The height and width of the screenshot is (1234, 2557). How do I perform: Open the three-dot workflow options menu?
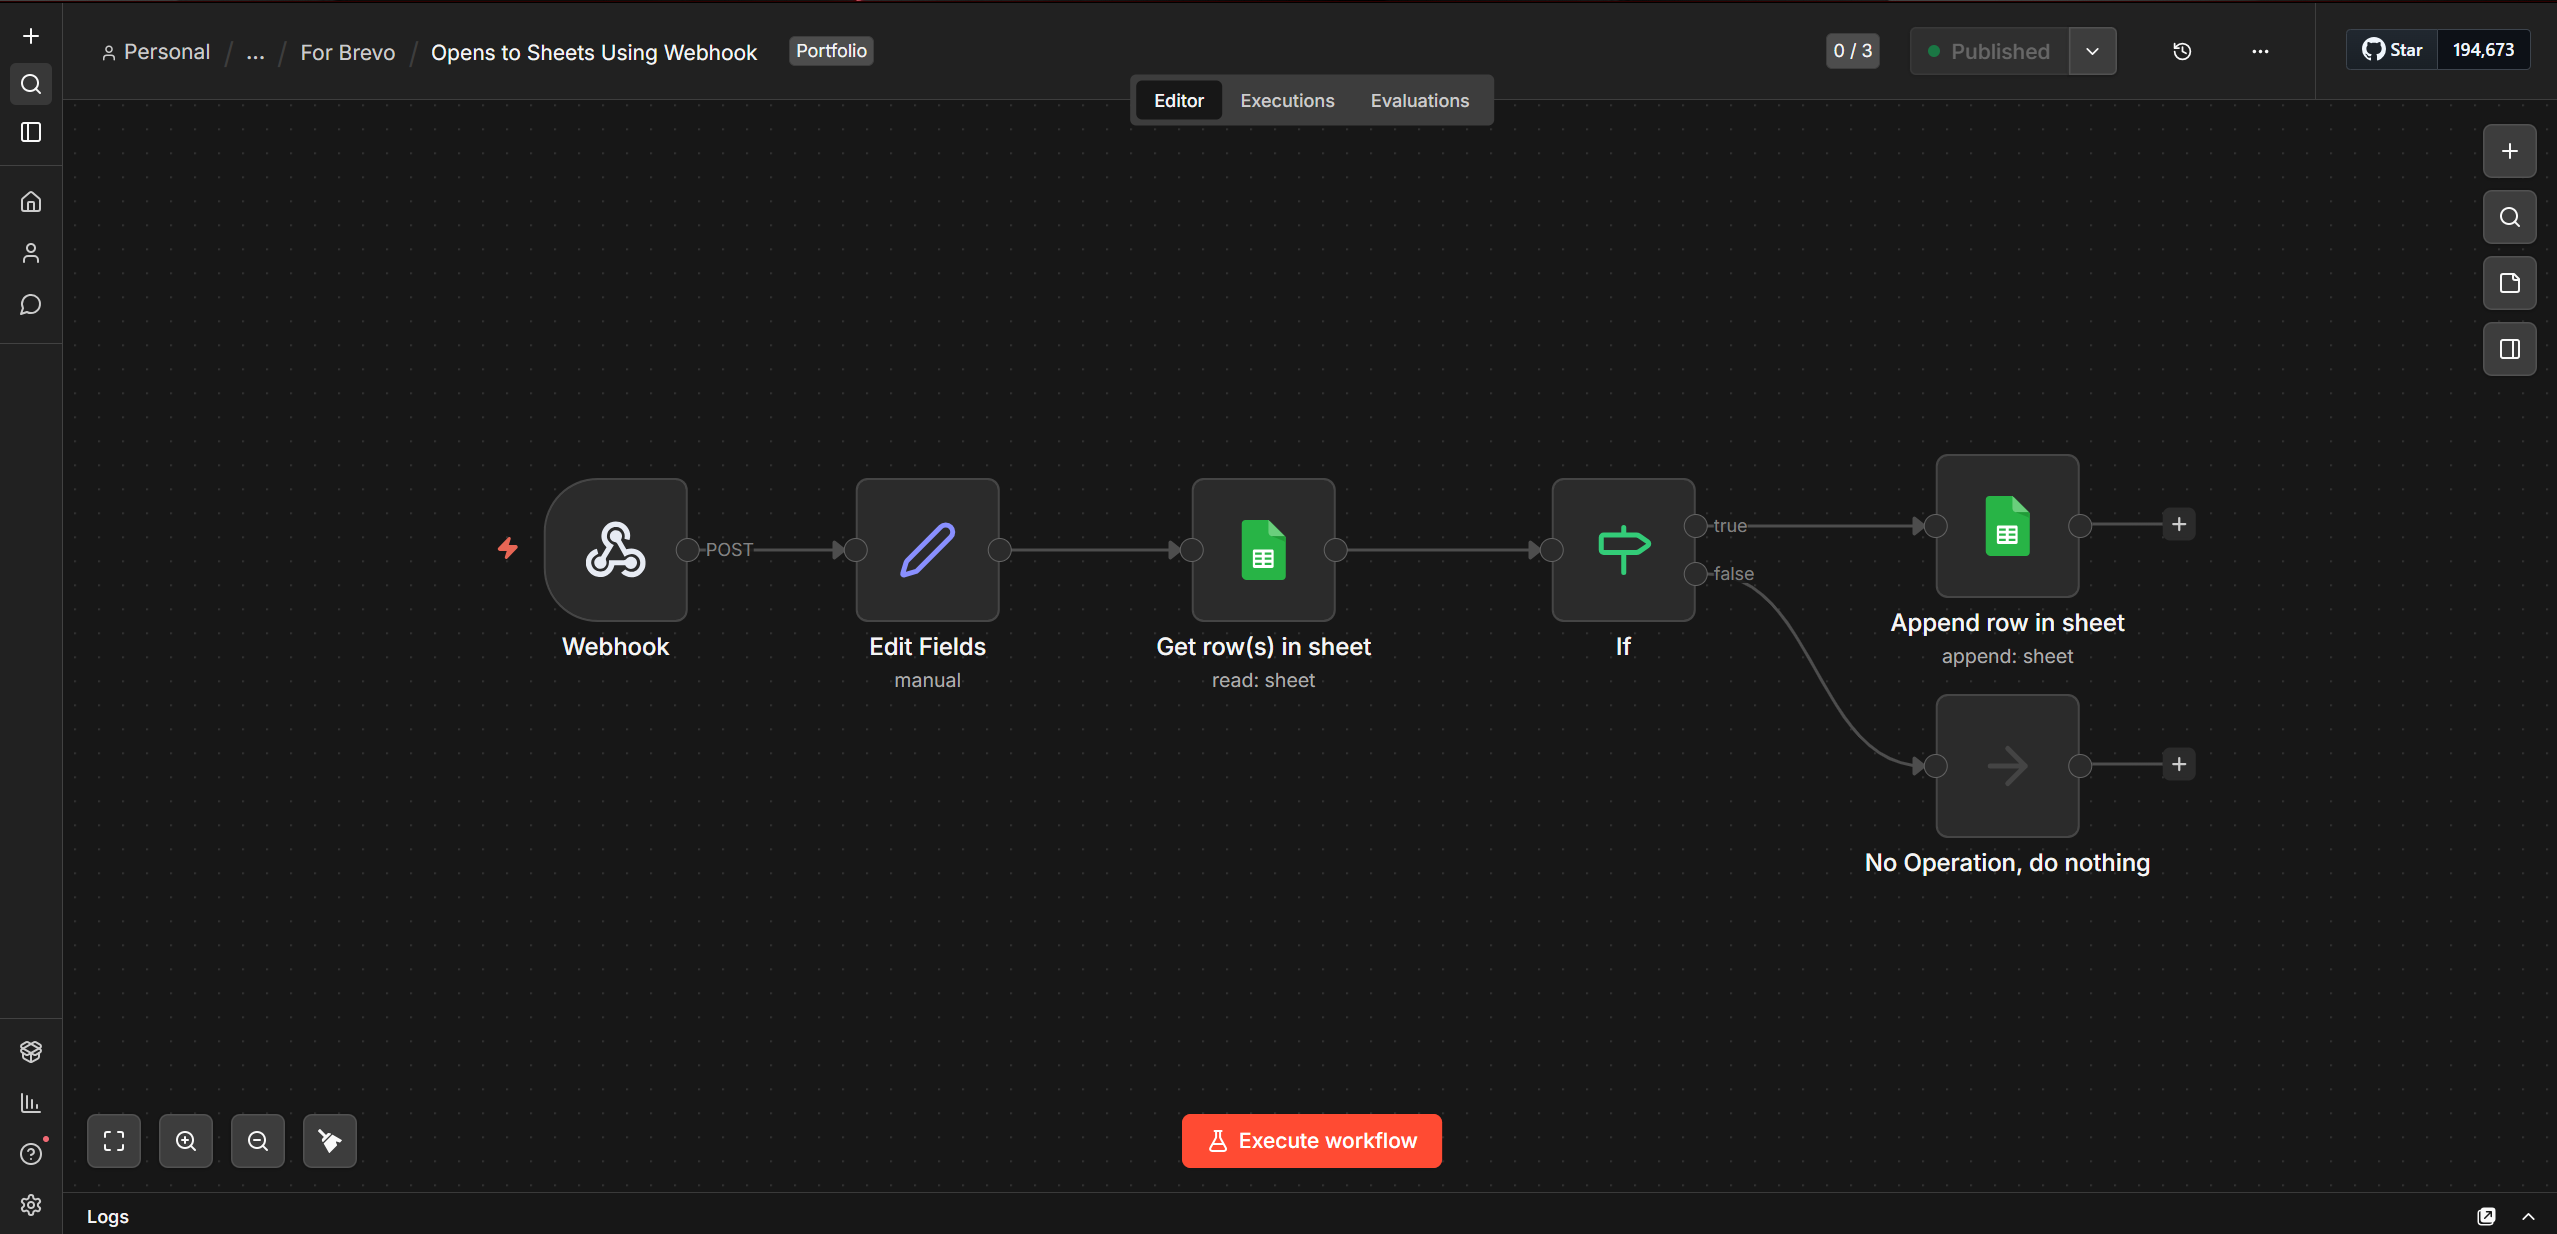click(2260, 51)
